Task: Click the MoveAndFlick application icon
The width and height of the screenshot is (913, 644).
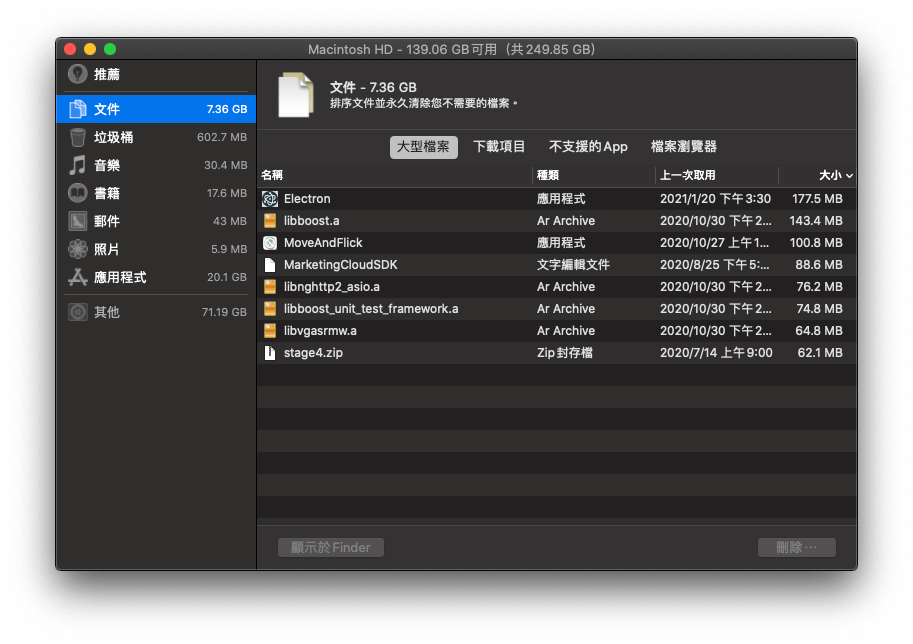Action: (268, 242)
